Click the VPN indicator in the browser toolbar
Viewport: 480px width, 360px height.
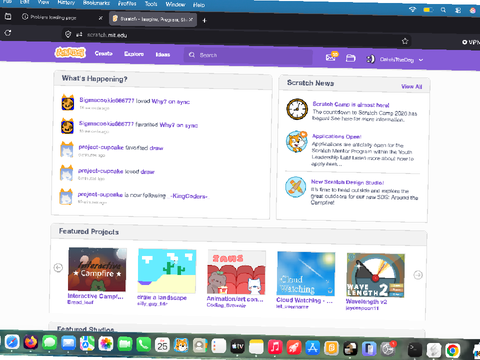tap(471, 42)
